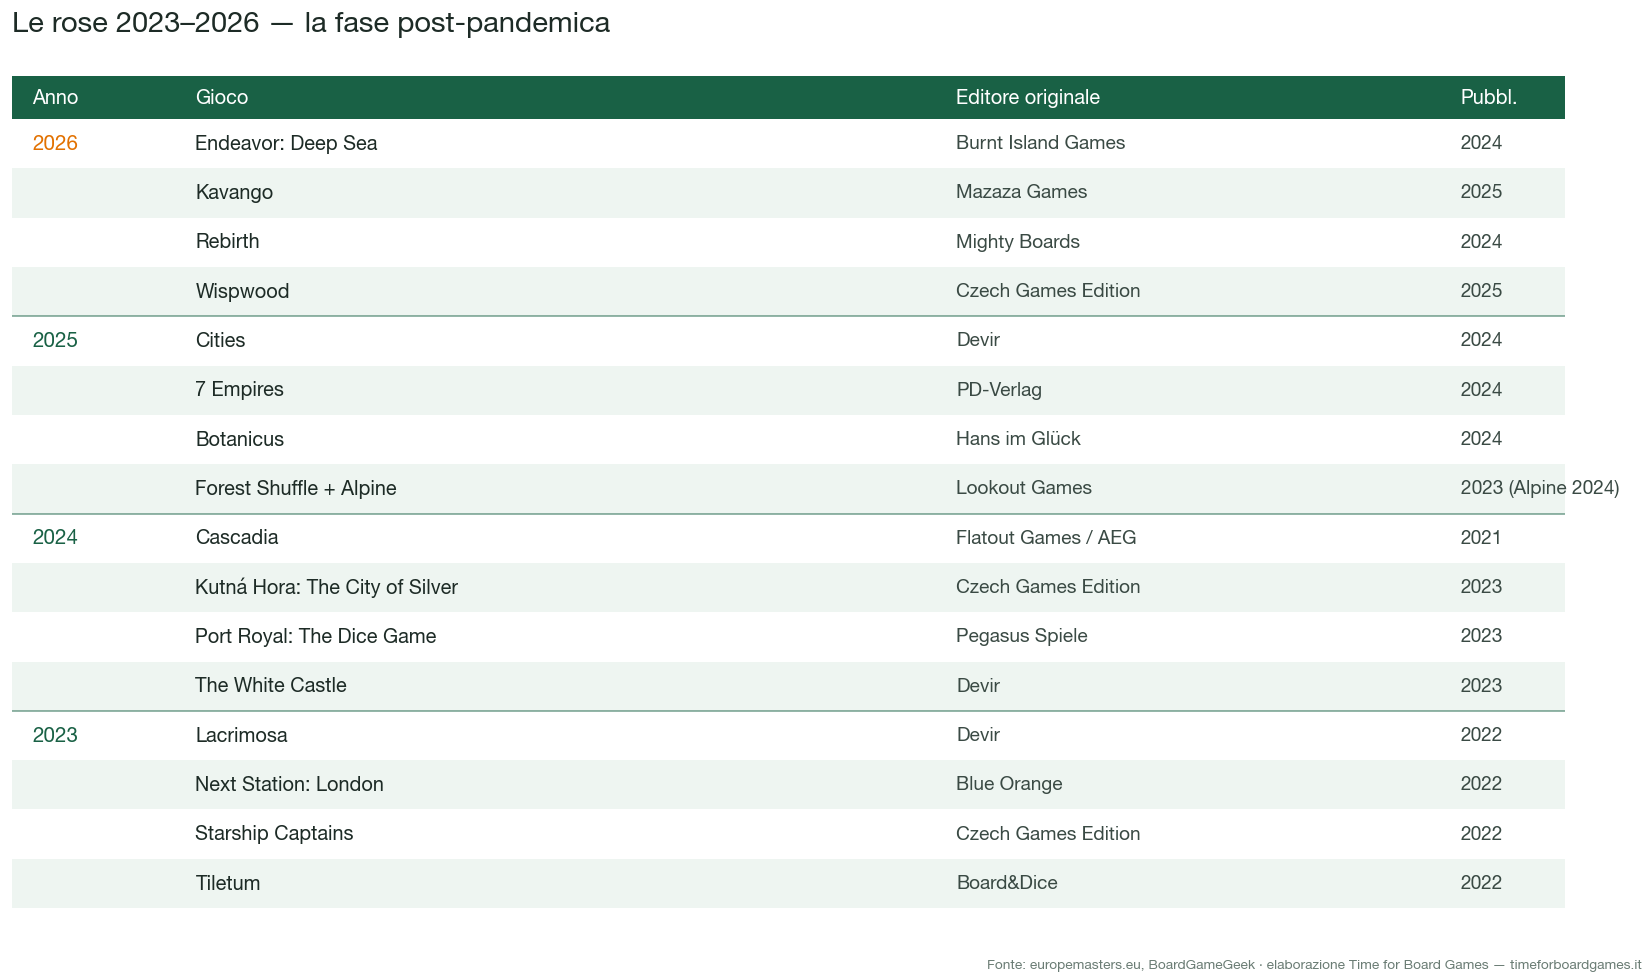The image size is (1650, 974).
Task: Click the Editore originale column header
Action: (1028, 97)
